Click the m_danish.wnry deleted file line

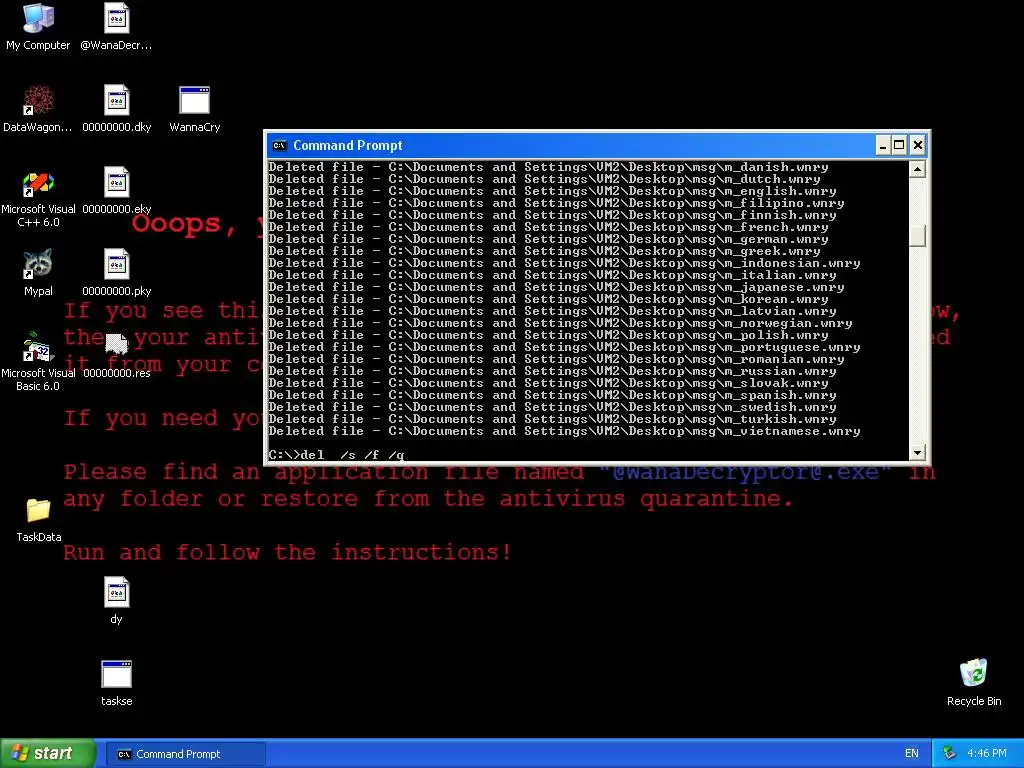coord(549,167)
